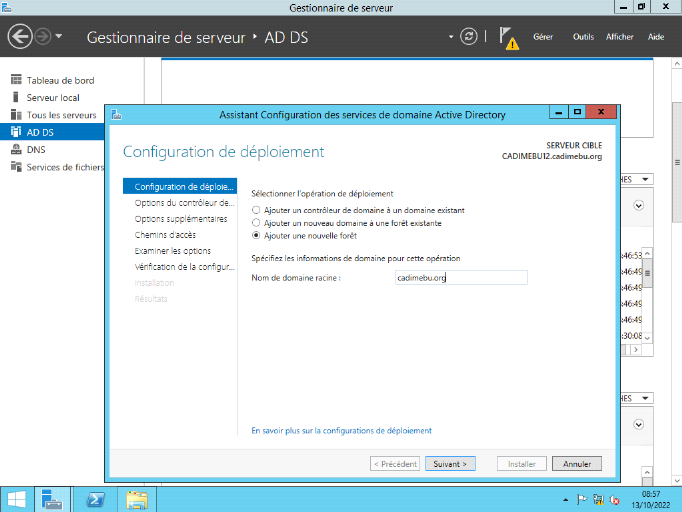Click the main window scroll-up arrow

click(677, 64)
